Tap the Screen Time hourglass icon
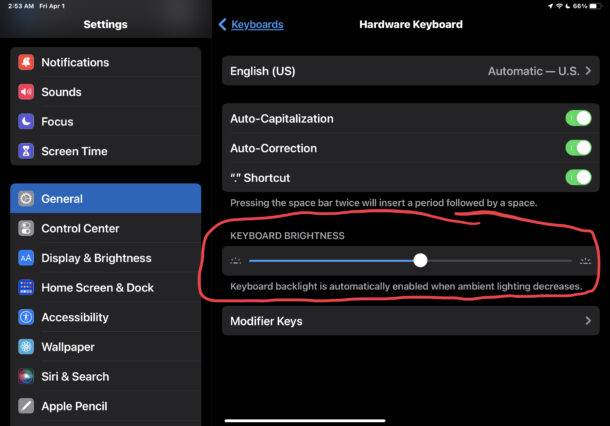610x426 pixels. [26, 152]
